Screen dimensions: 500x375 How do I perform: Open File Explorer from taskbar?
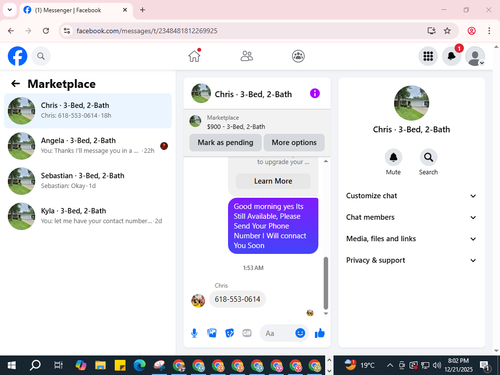coord(100,366)
